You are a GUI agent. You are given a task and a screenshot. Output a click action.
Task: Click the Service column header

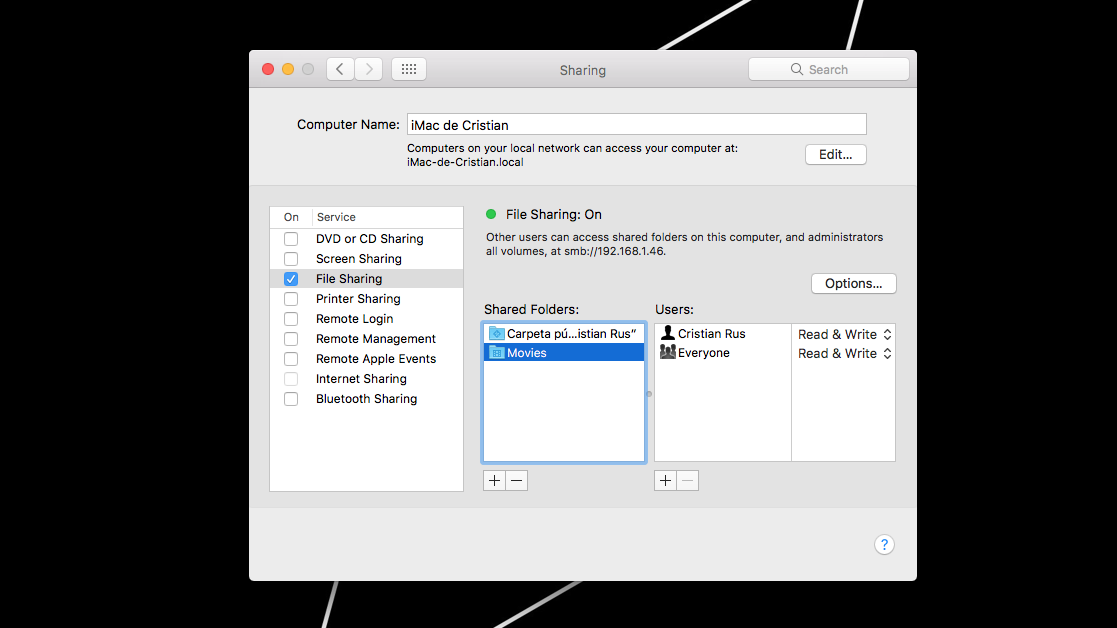coord(336,217)
